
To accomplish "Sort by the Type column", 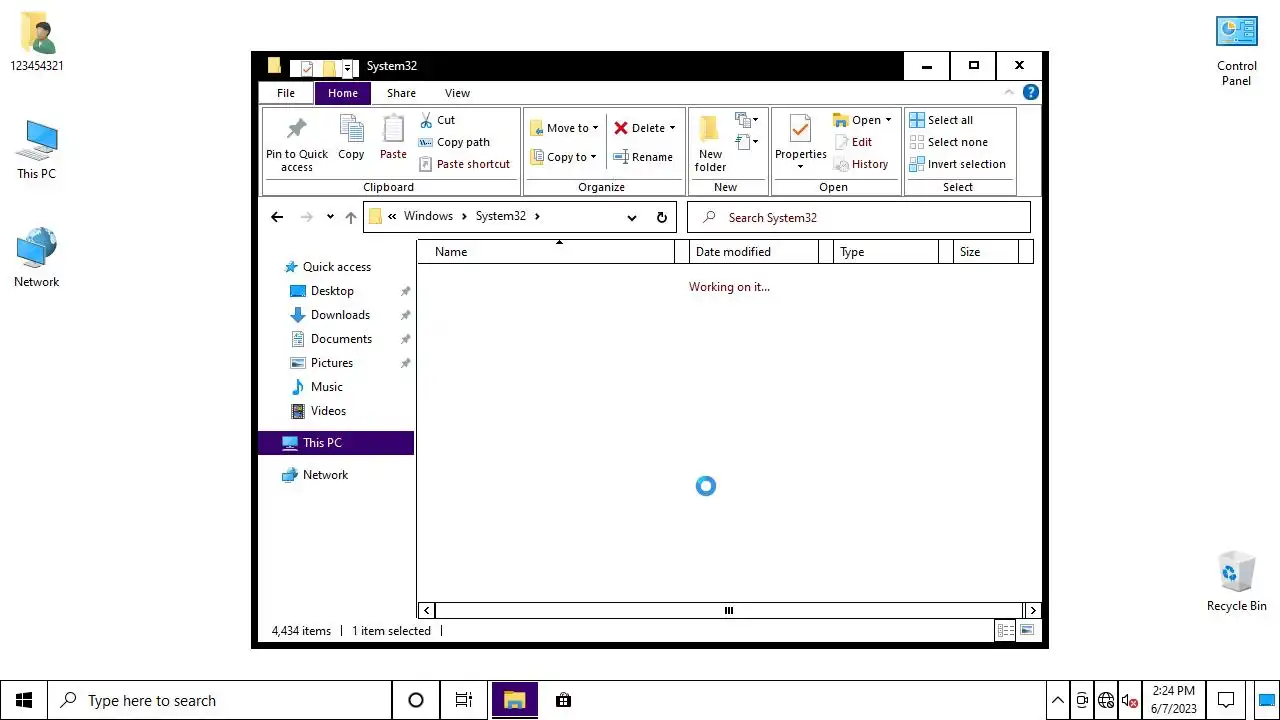I will (886, 252).
